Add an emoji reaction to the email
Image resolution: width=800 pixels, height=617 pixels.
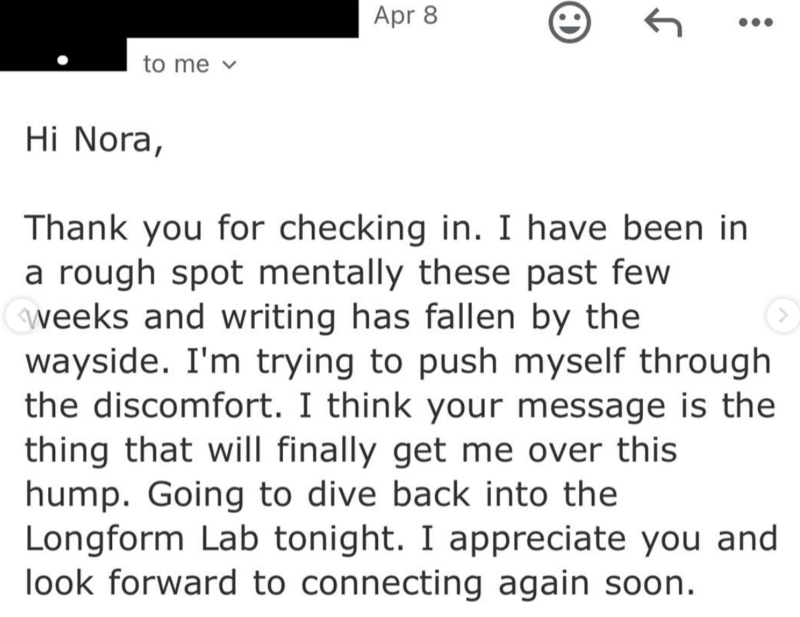coord(569,22)
